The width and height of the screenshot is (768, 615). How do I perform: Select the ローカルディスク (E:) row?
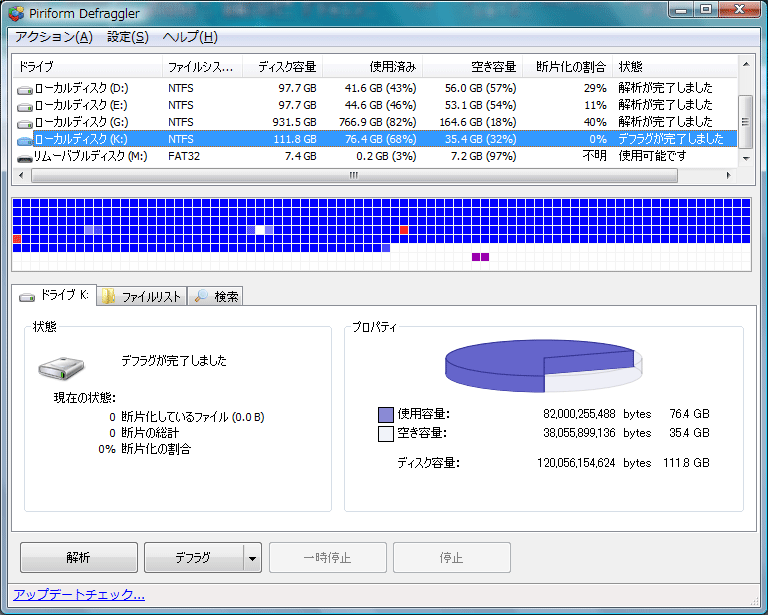click(x=375, y=105)
